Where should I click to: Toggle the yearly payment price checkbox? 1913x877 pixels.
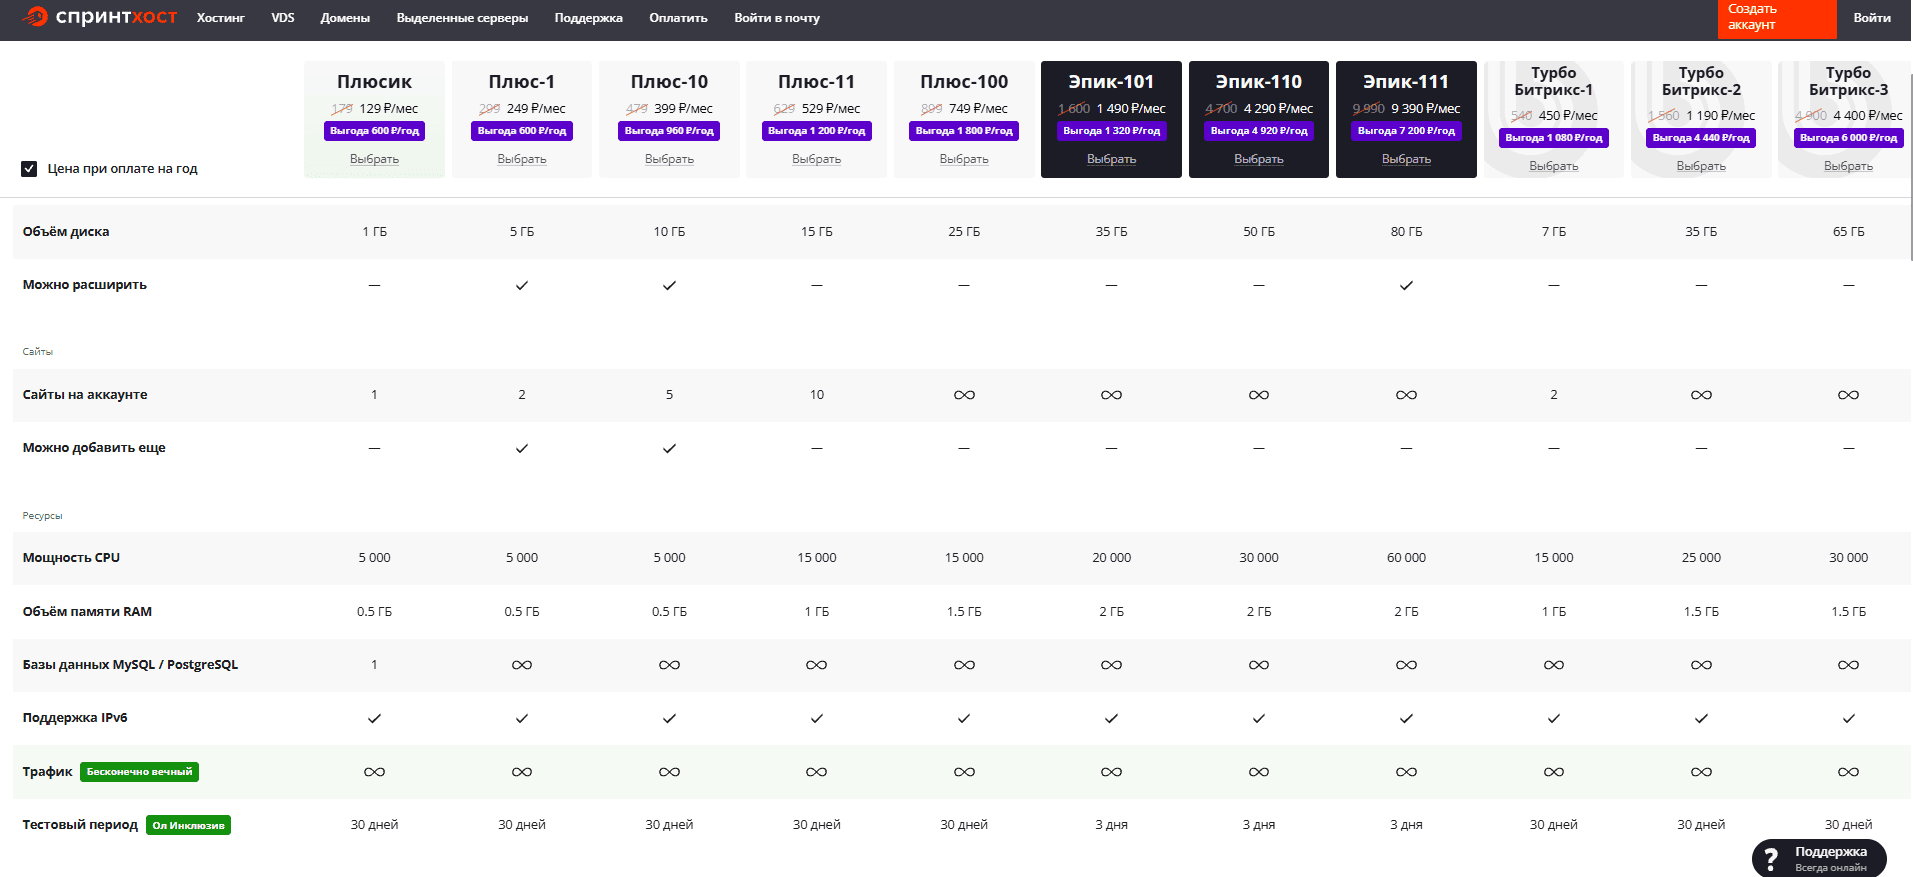coord(30,169)
